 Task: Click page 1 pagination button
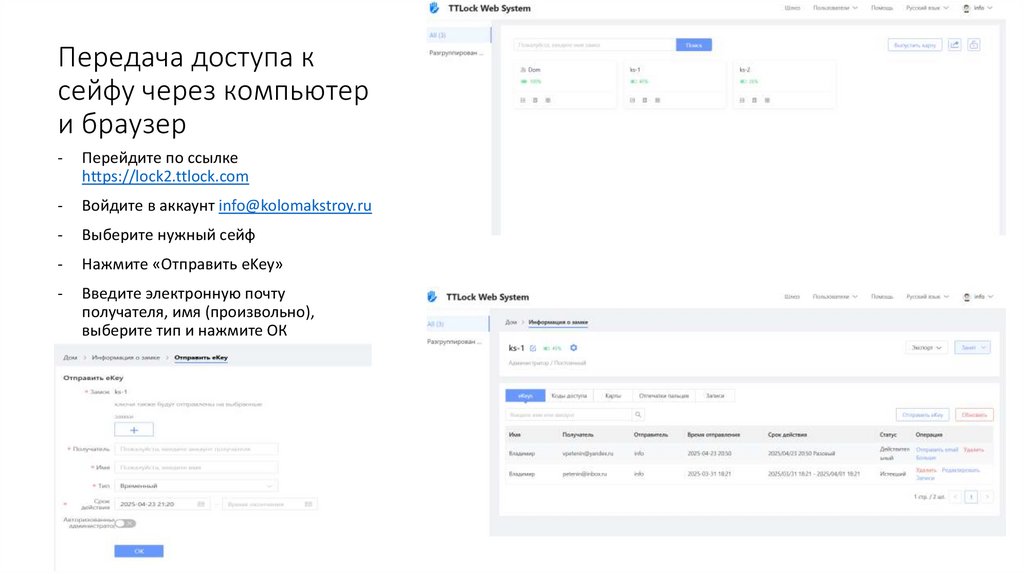pos(971,497)
